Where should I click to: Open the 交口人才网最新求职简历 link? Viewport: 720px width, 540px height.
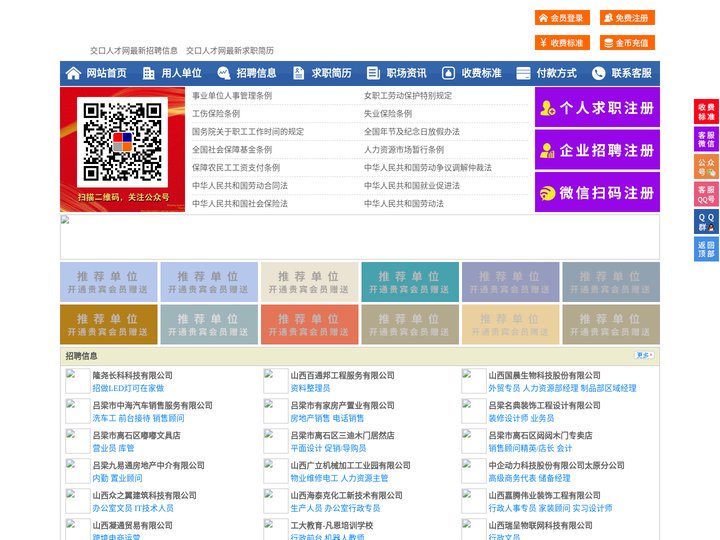(230, 51)
